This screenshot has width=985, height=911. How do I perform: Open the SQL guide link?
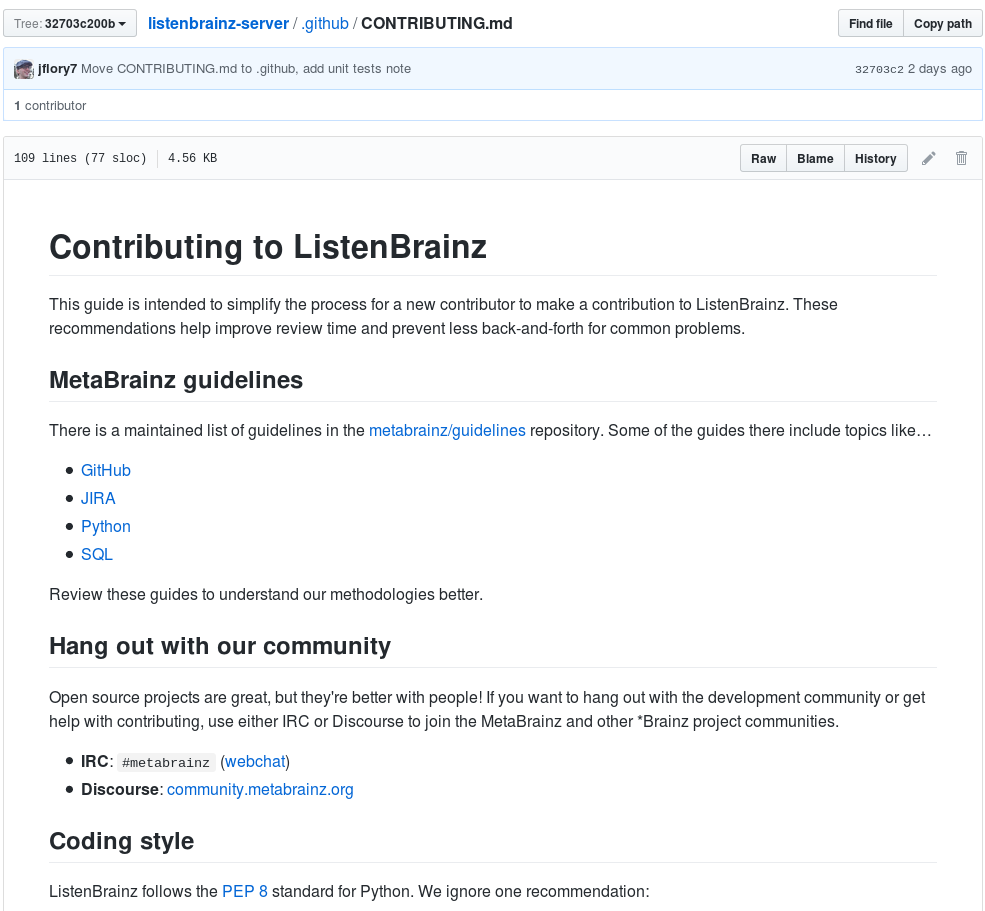pyautogui.click(x=96, y=554)
